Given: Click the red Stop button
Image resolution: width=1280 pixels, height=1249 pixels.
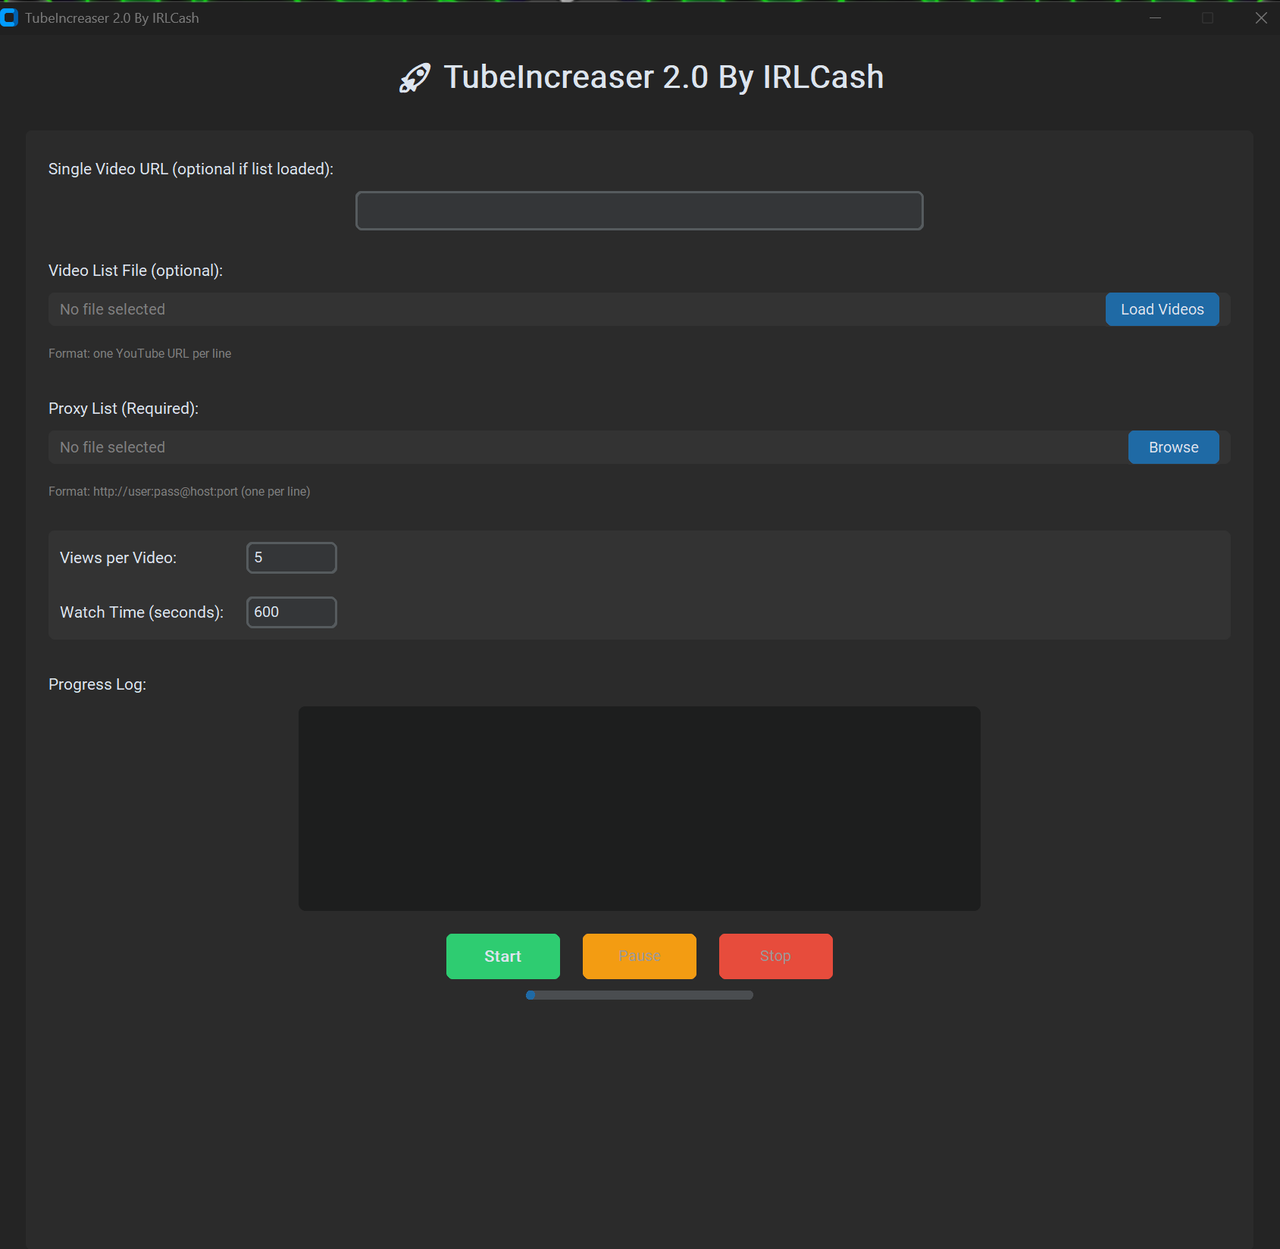Looking at the screenshot, I should [775, 956].
